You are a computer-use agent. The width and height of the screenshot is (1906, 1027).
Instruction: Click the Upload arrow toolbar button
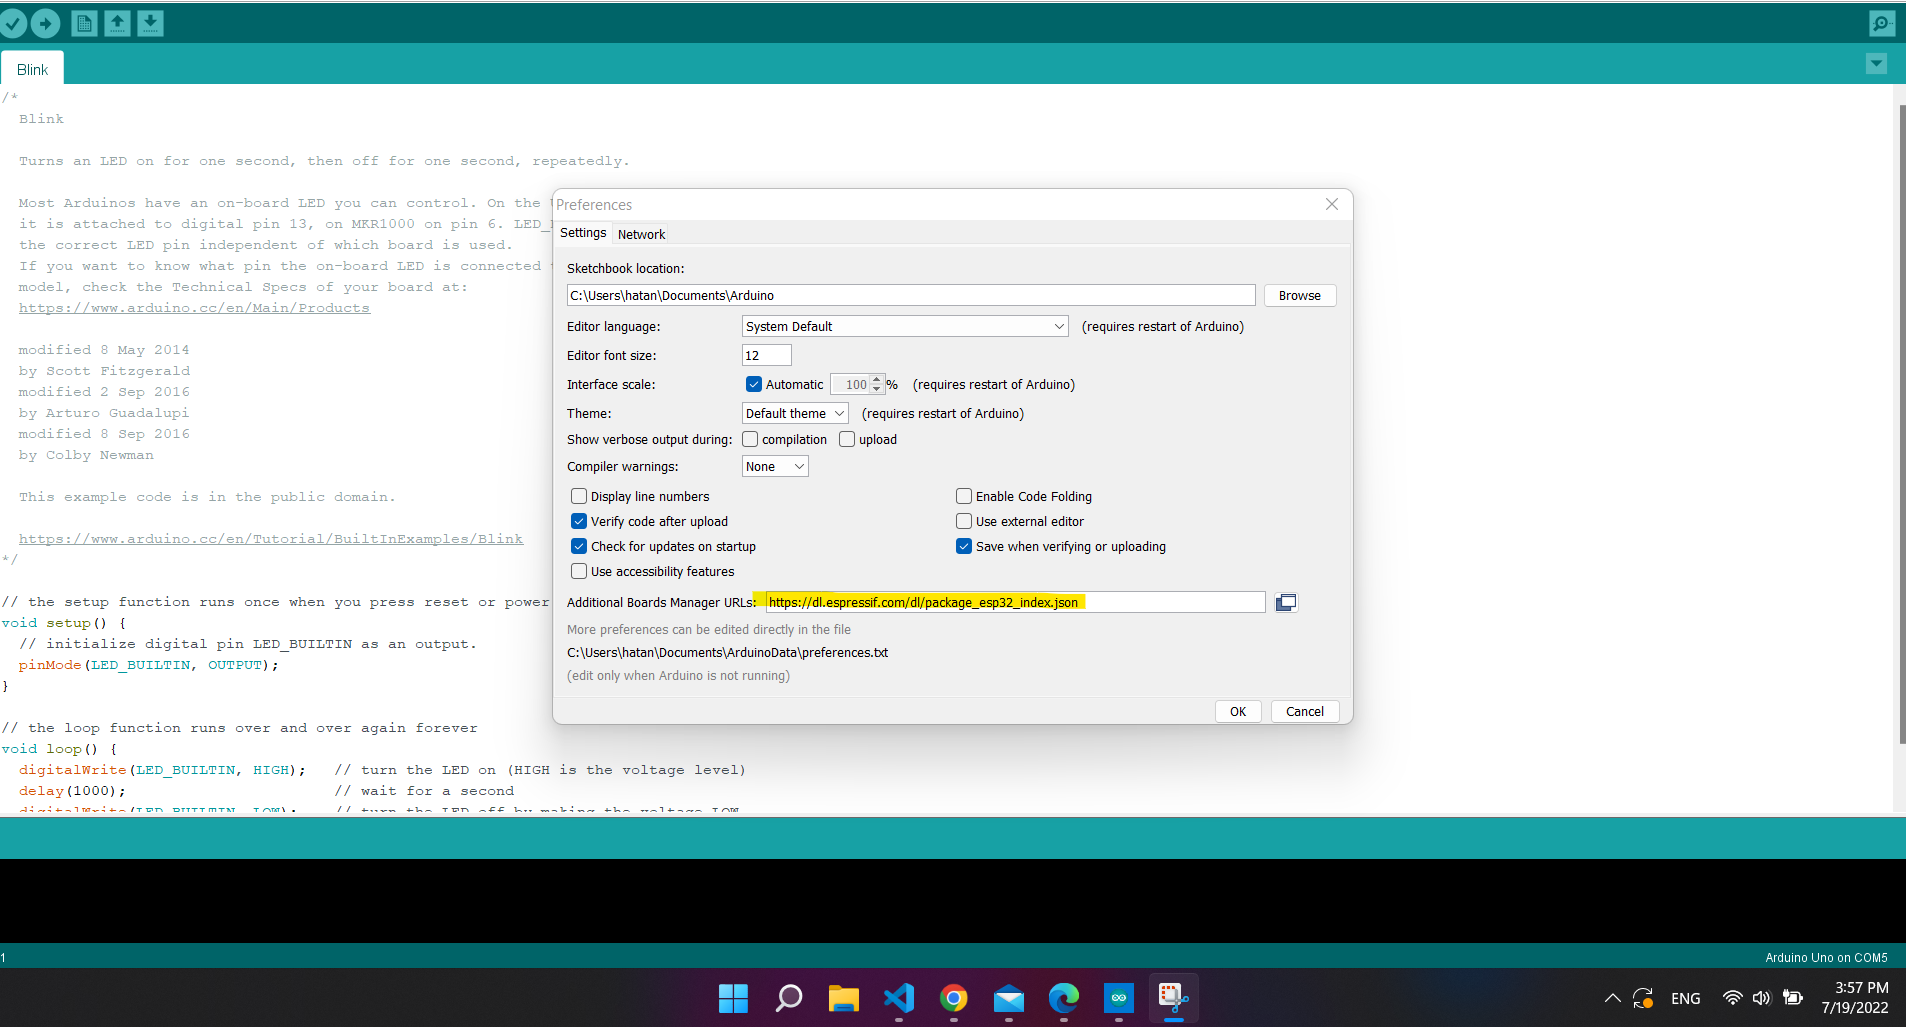[45, 23]
